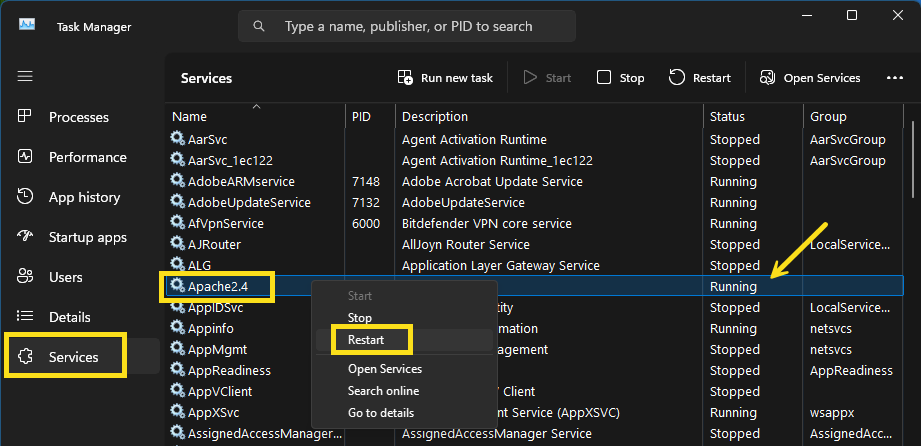Open the Performance page icon

(25, 156)
